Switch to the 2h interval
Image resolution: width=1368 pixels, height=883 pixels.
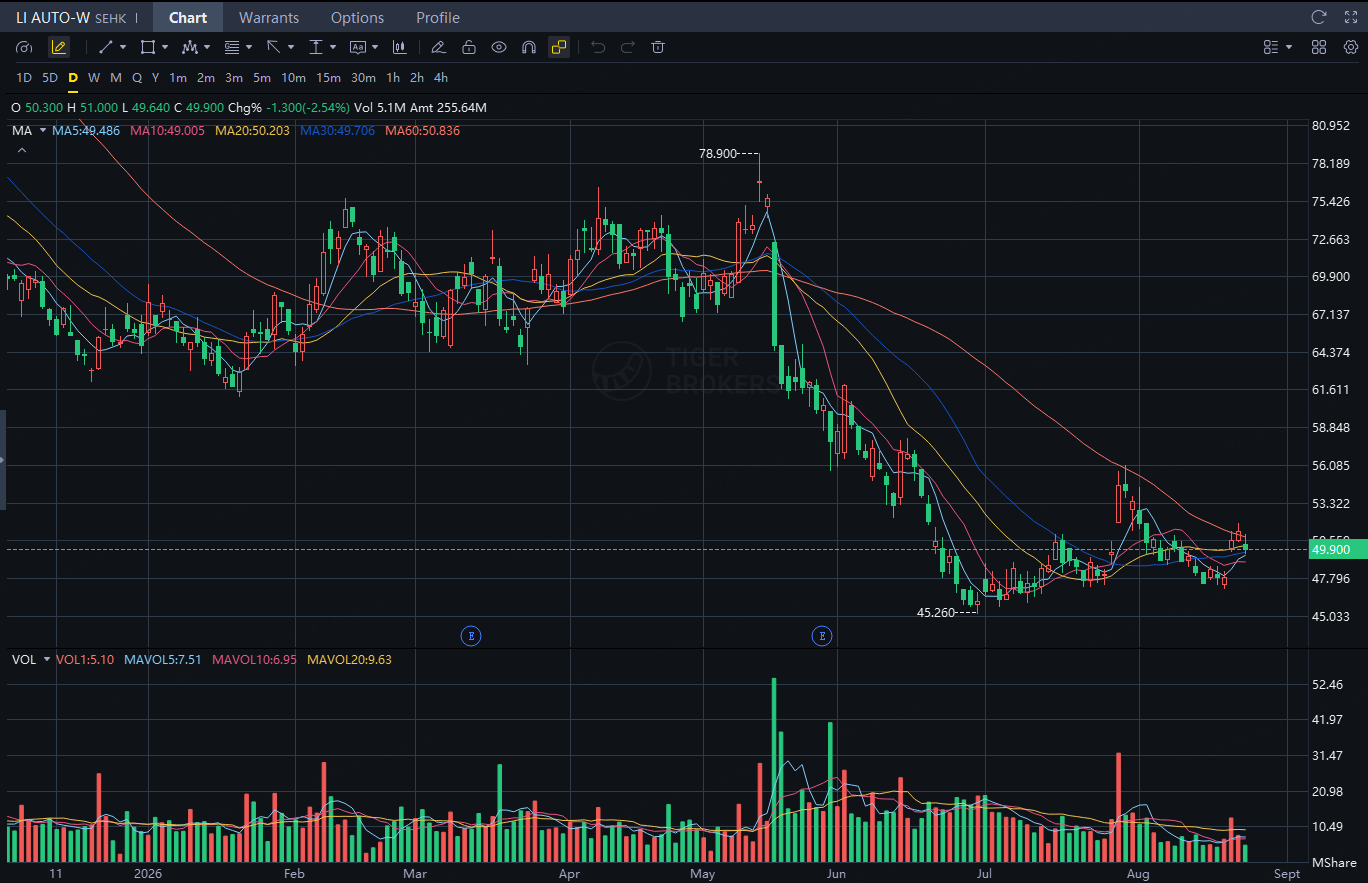click(x=417, y=78)
